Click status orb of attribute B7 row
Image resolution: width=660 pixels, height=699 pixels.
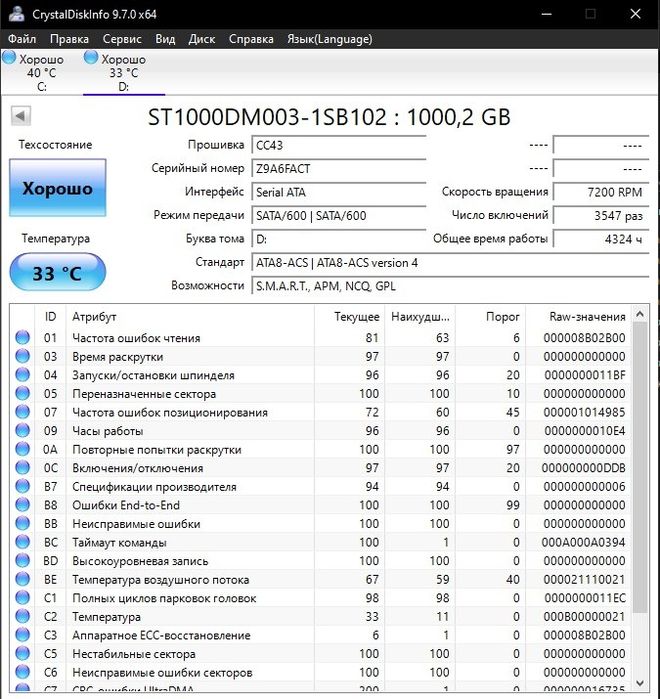23,486
